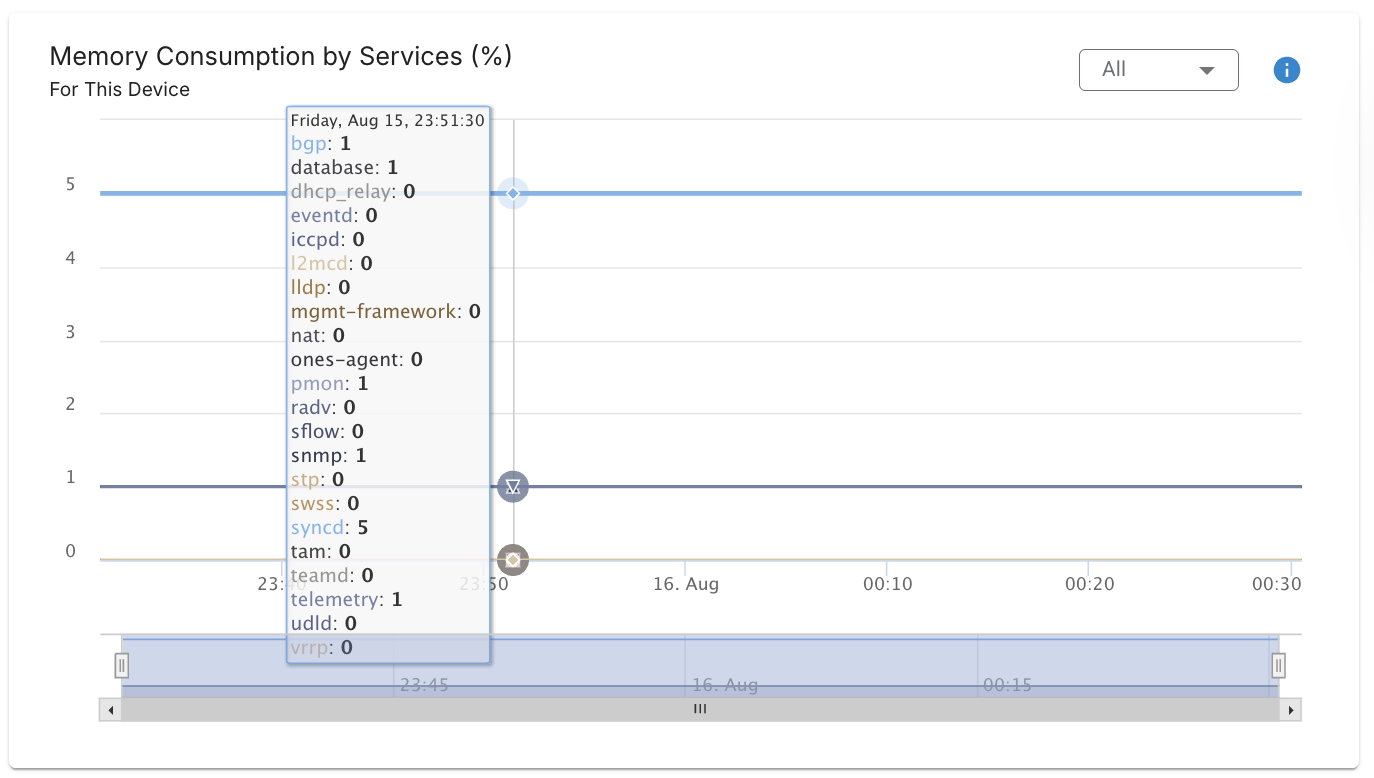
Task: Click the For This Device subtitle
Action: tap(120, 90)
